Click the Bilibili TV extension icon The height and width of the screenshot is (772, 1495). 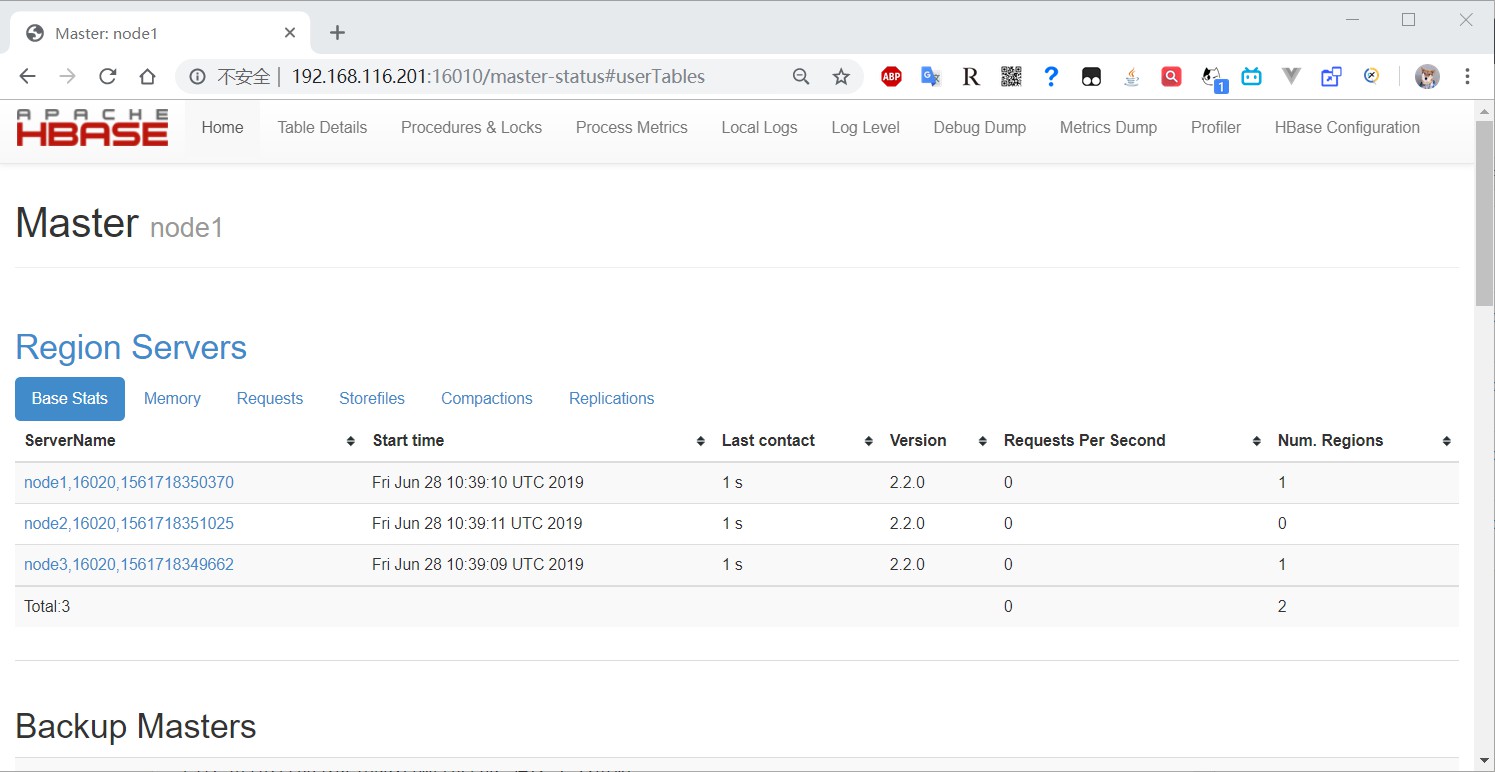[1251, 77]
